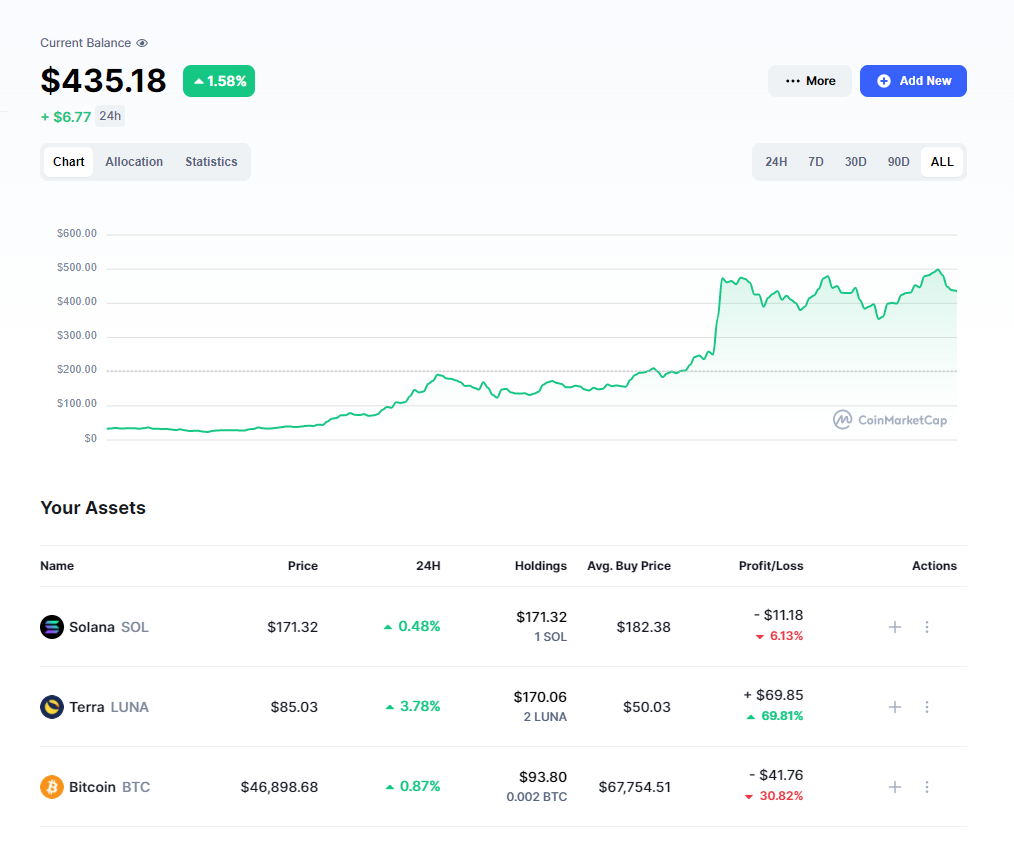Viewport: 1014px width, 852px height.
Task: Switch to the Statistics tab
Action: pyautogui.click(x=211, y=162)
